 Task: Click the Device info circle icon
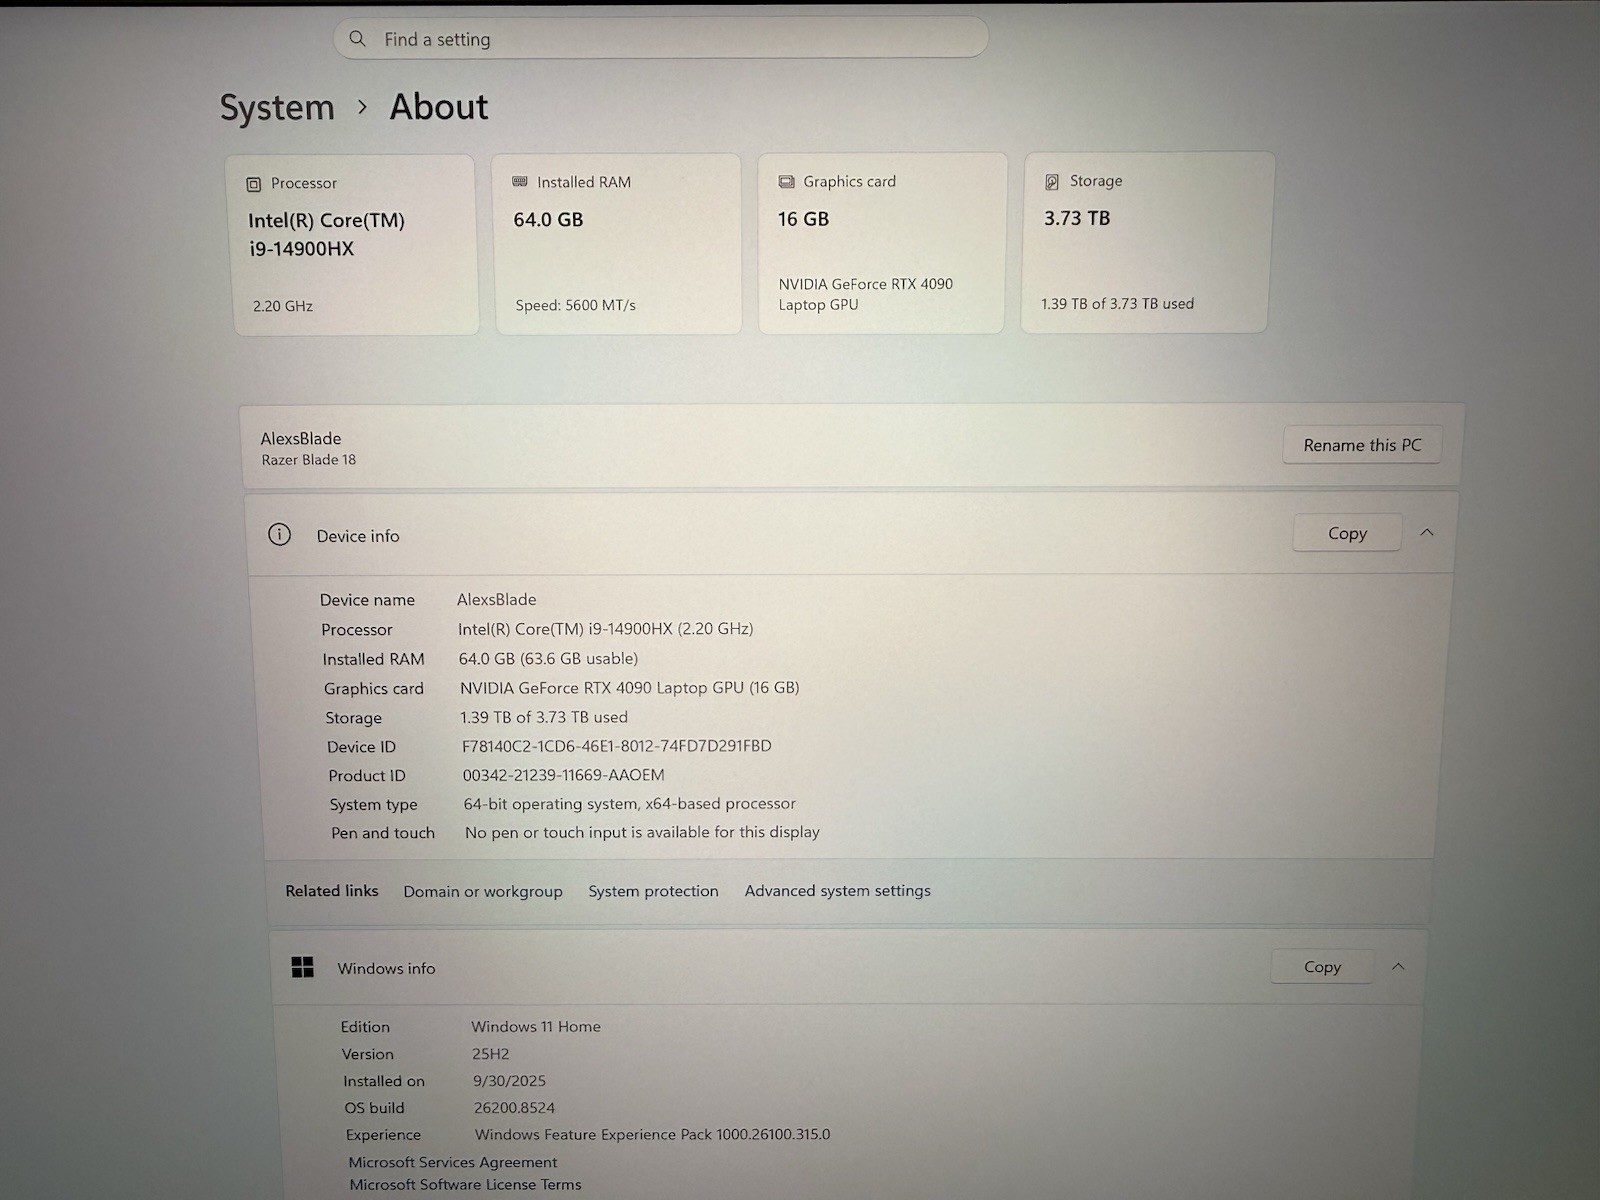(279, 535)
